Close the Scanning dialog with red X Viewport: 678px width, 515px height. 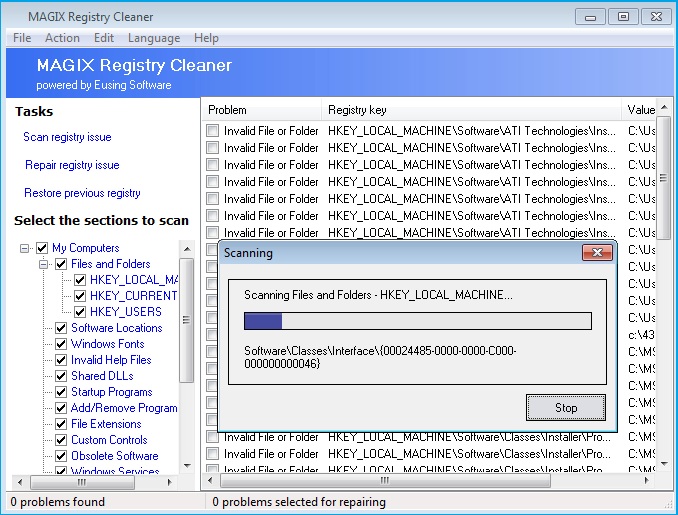597,253
